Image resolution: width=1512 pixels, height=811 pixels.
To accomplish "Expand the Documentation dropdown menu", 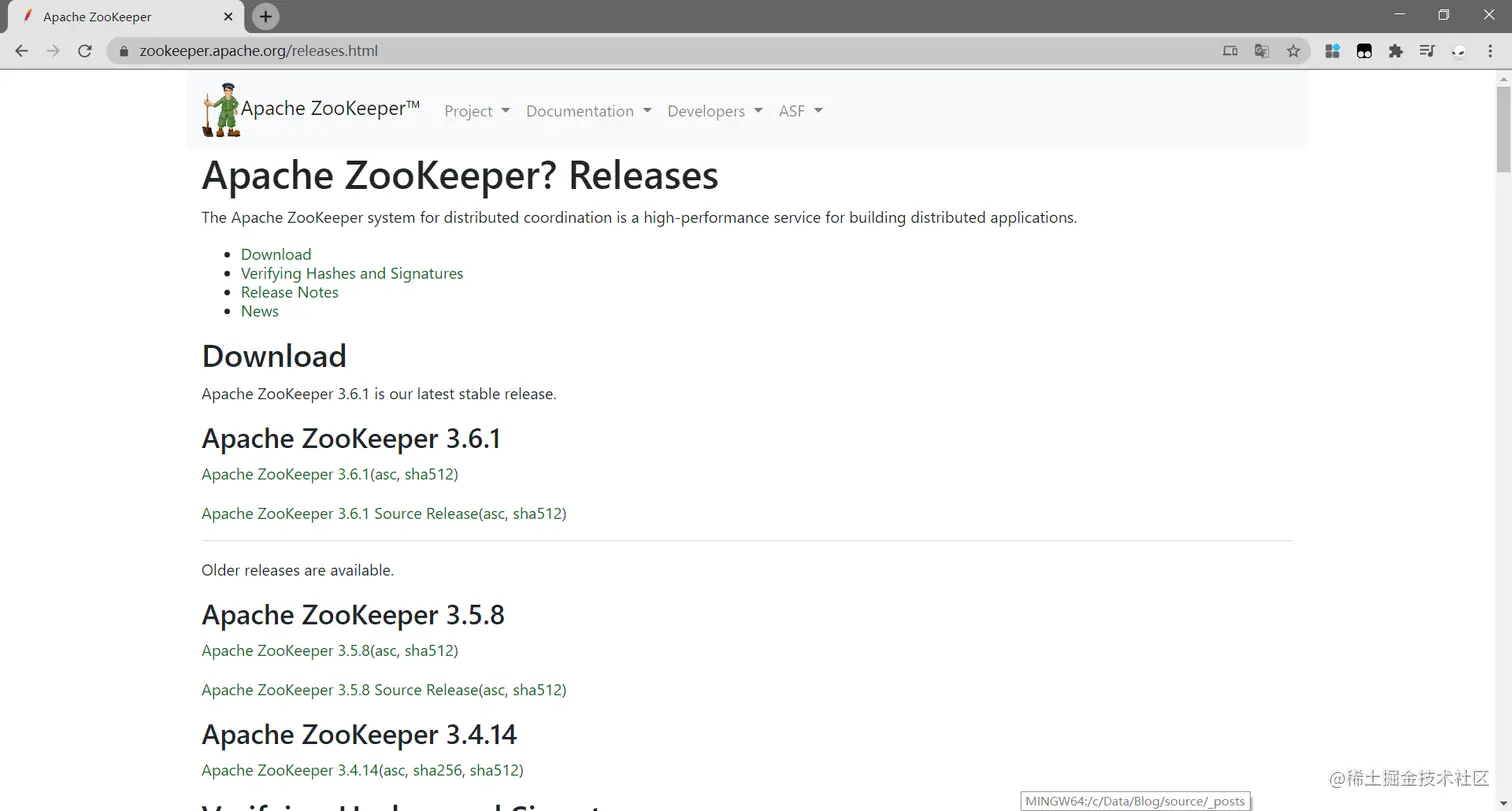I will [589, 111].
